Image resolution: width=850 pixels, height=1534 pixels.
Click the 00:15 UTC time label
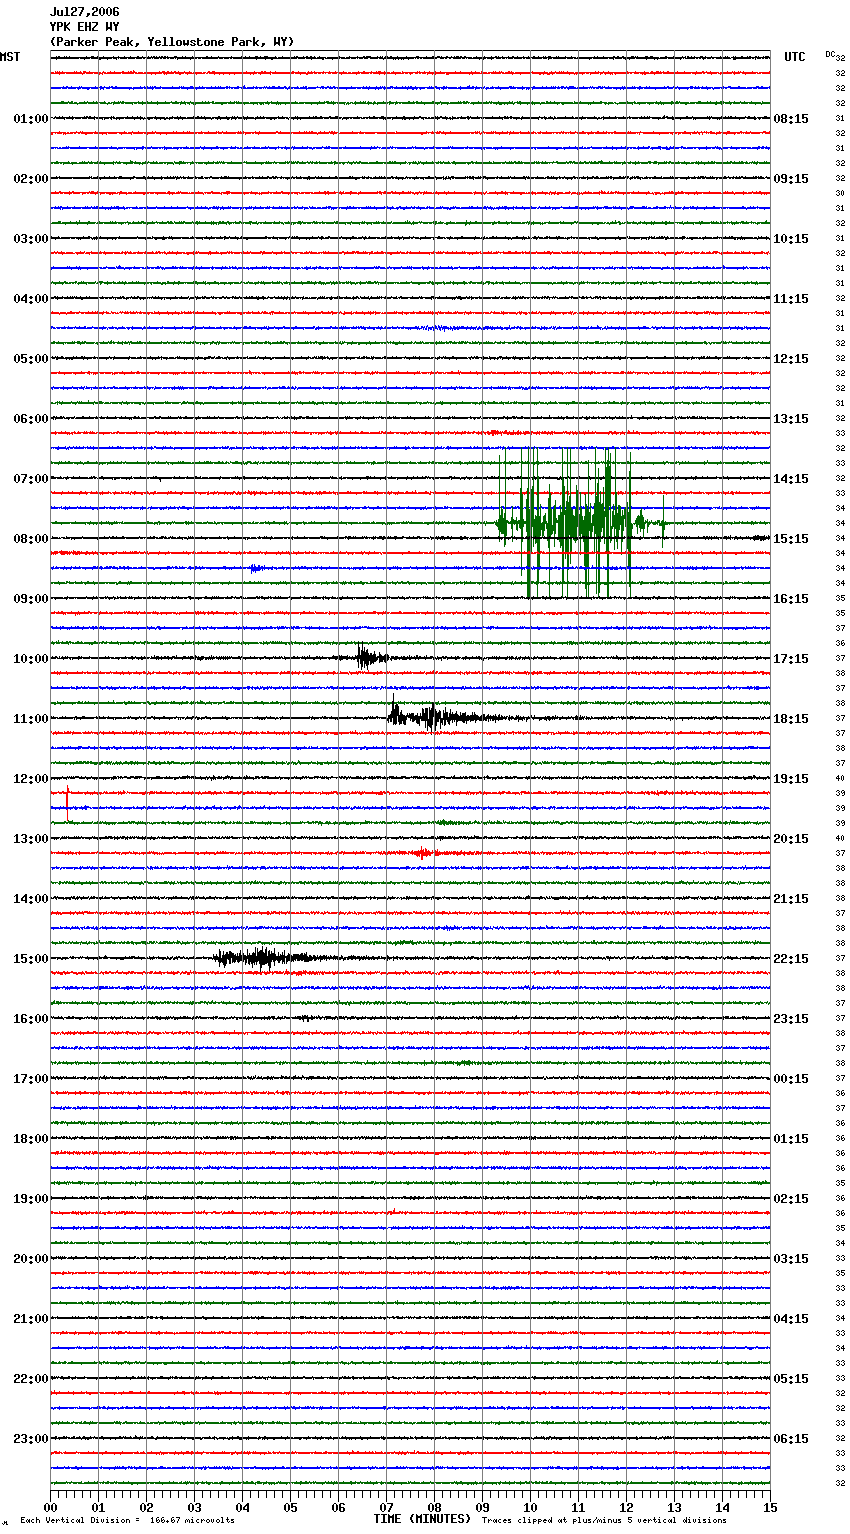791,1079
